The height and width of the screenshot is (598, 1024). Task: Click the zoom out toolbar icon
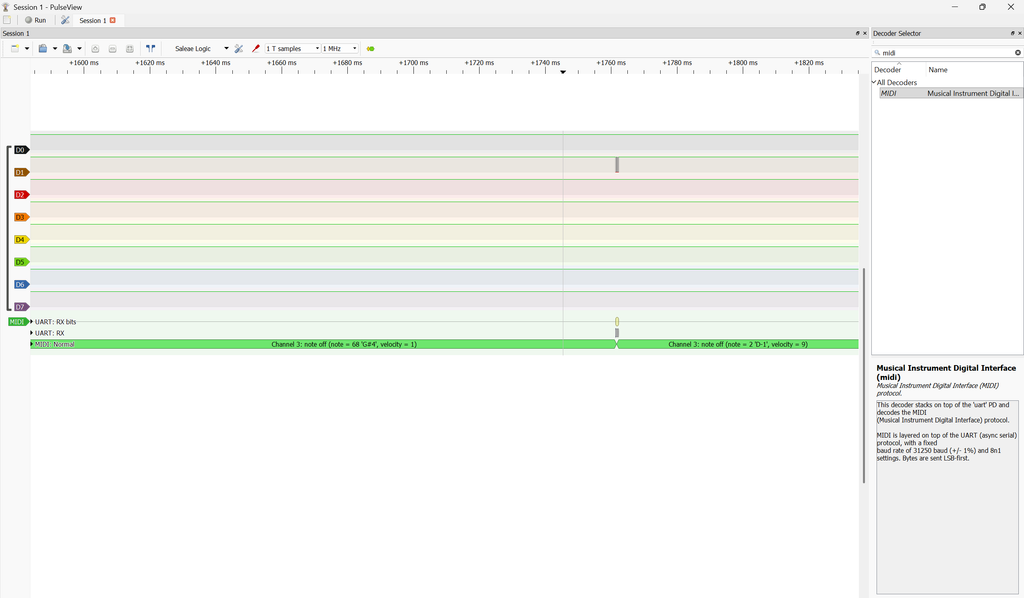point(112,48)
